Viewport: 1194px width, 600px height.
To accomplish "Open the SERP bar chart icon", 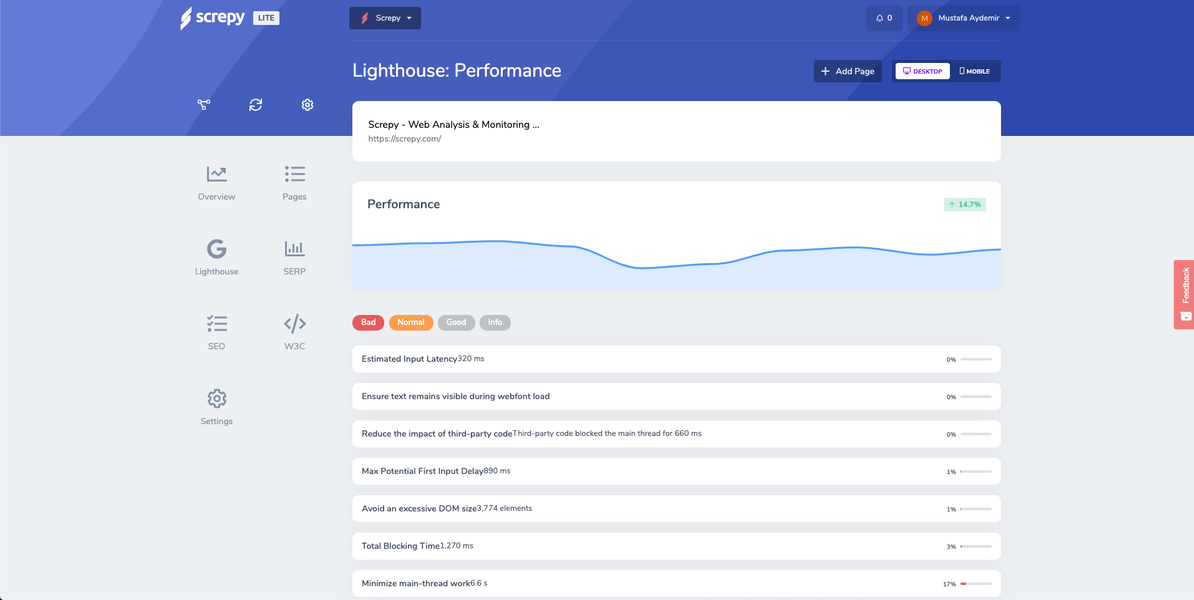I will (295, 249).
